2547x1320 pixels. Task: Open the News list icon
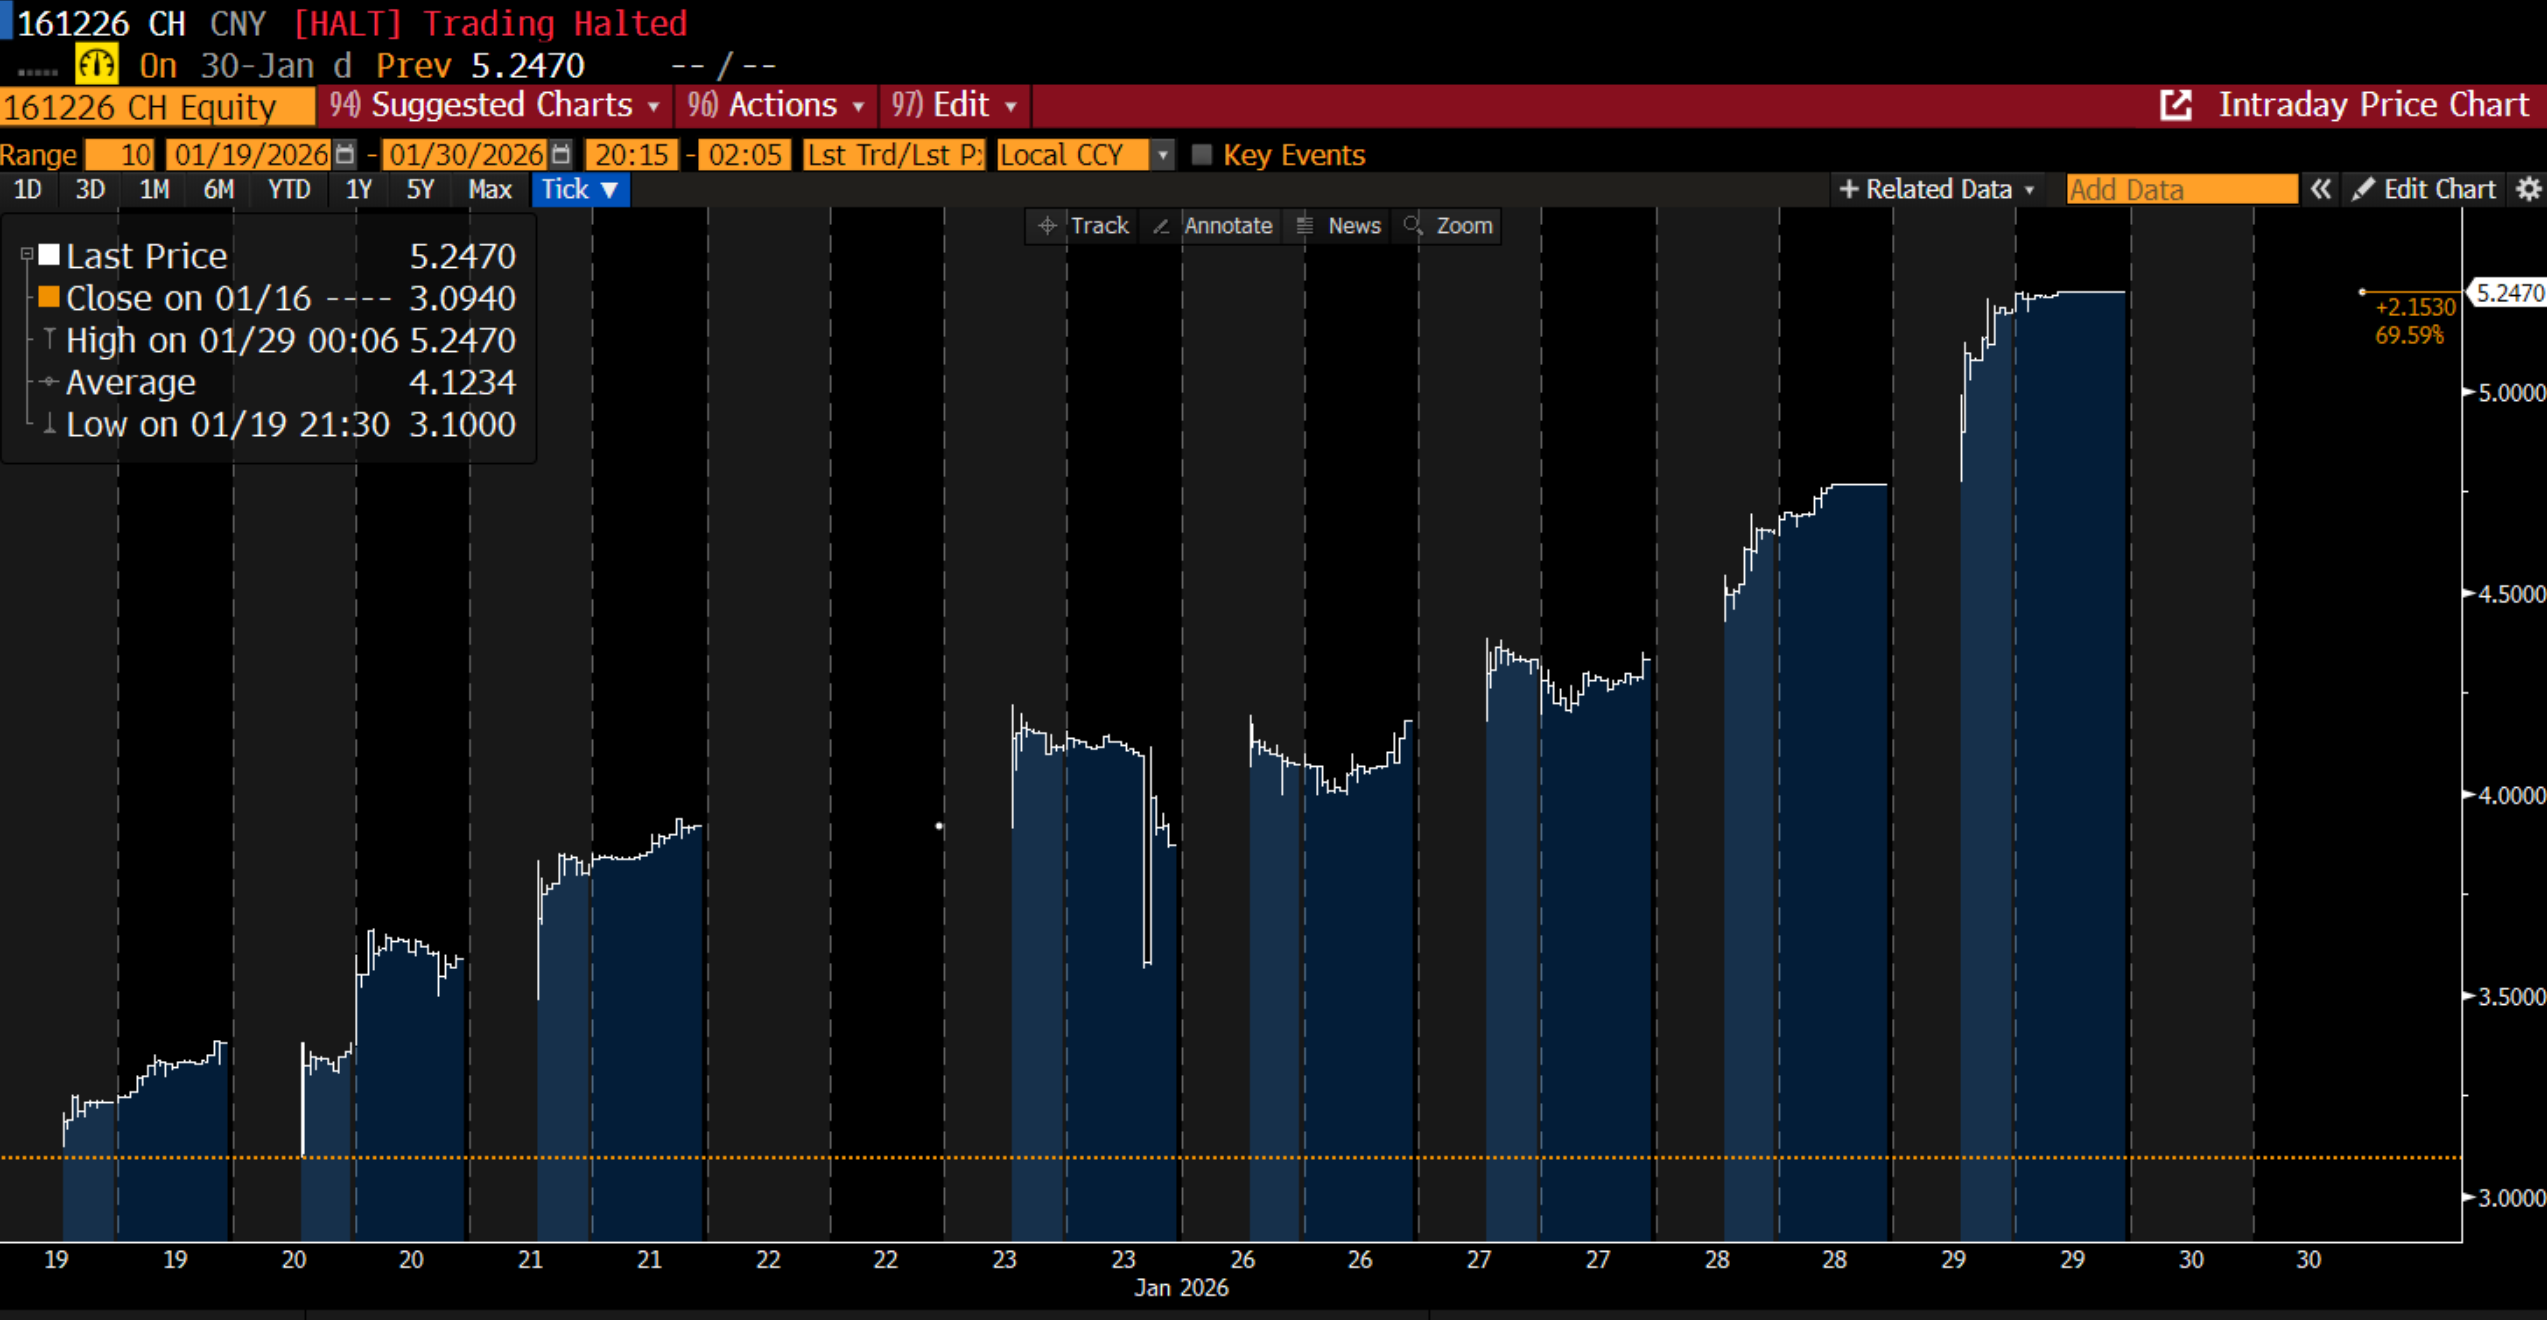click(x=1305, y=226)
